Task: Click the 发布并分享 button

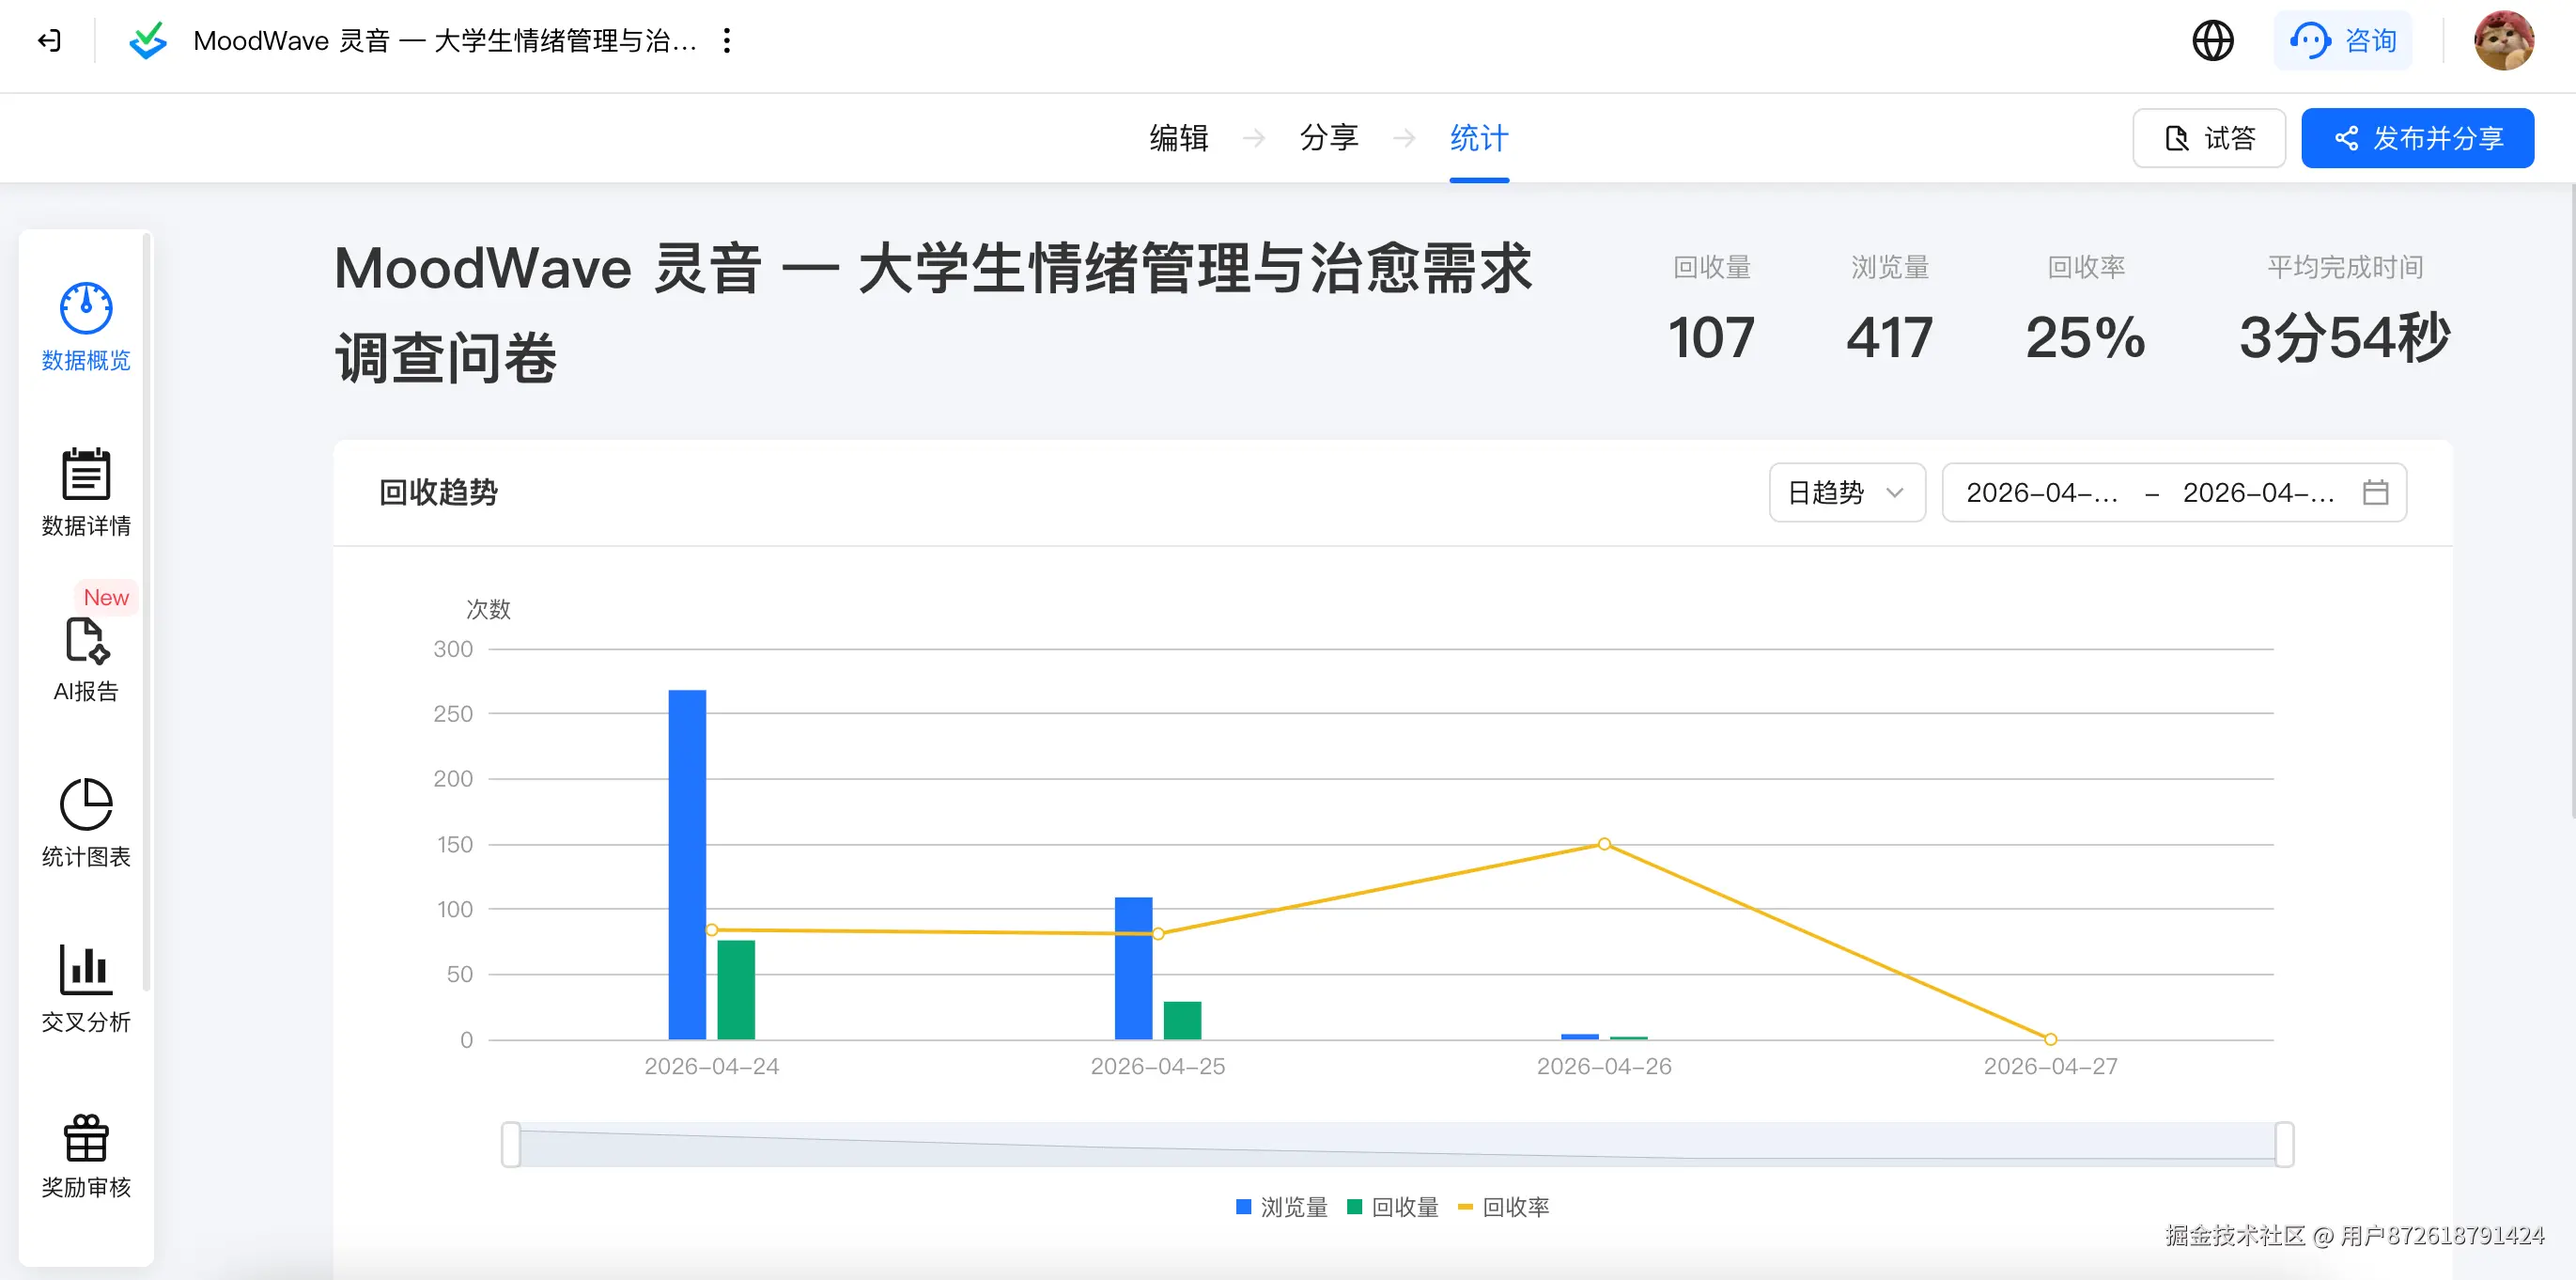Action: 2417,138
